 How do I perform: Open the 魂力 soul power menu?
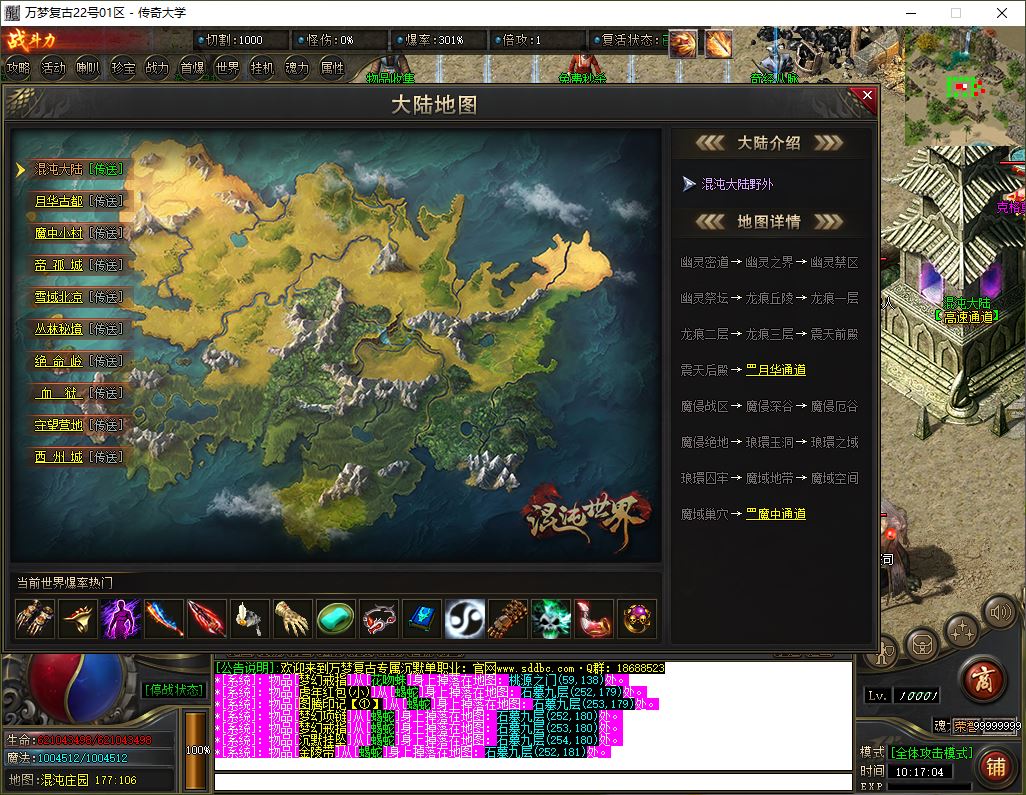(x=297, y=67)
